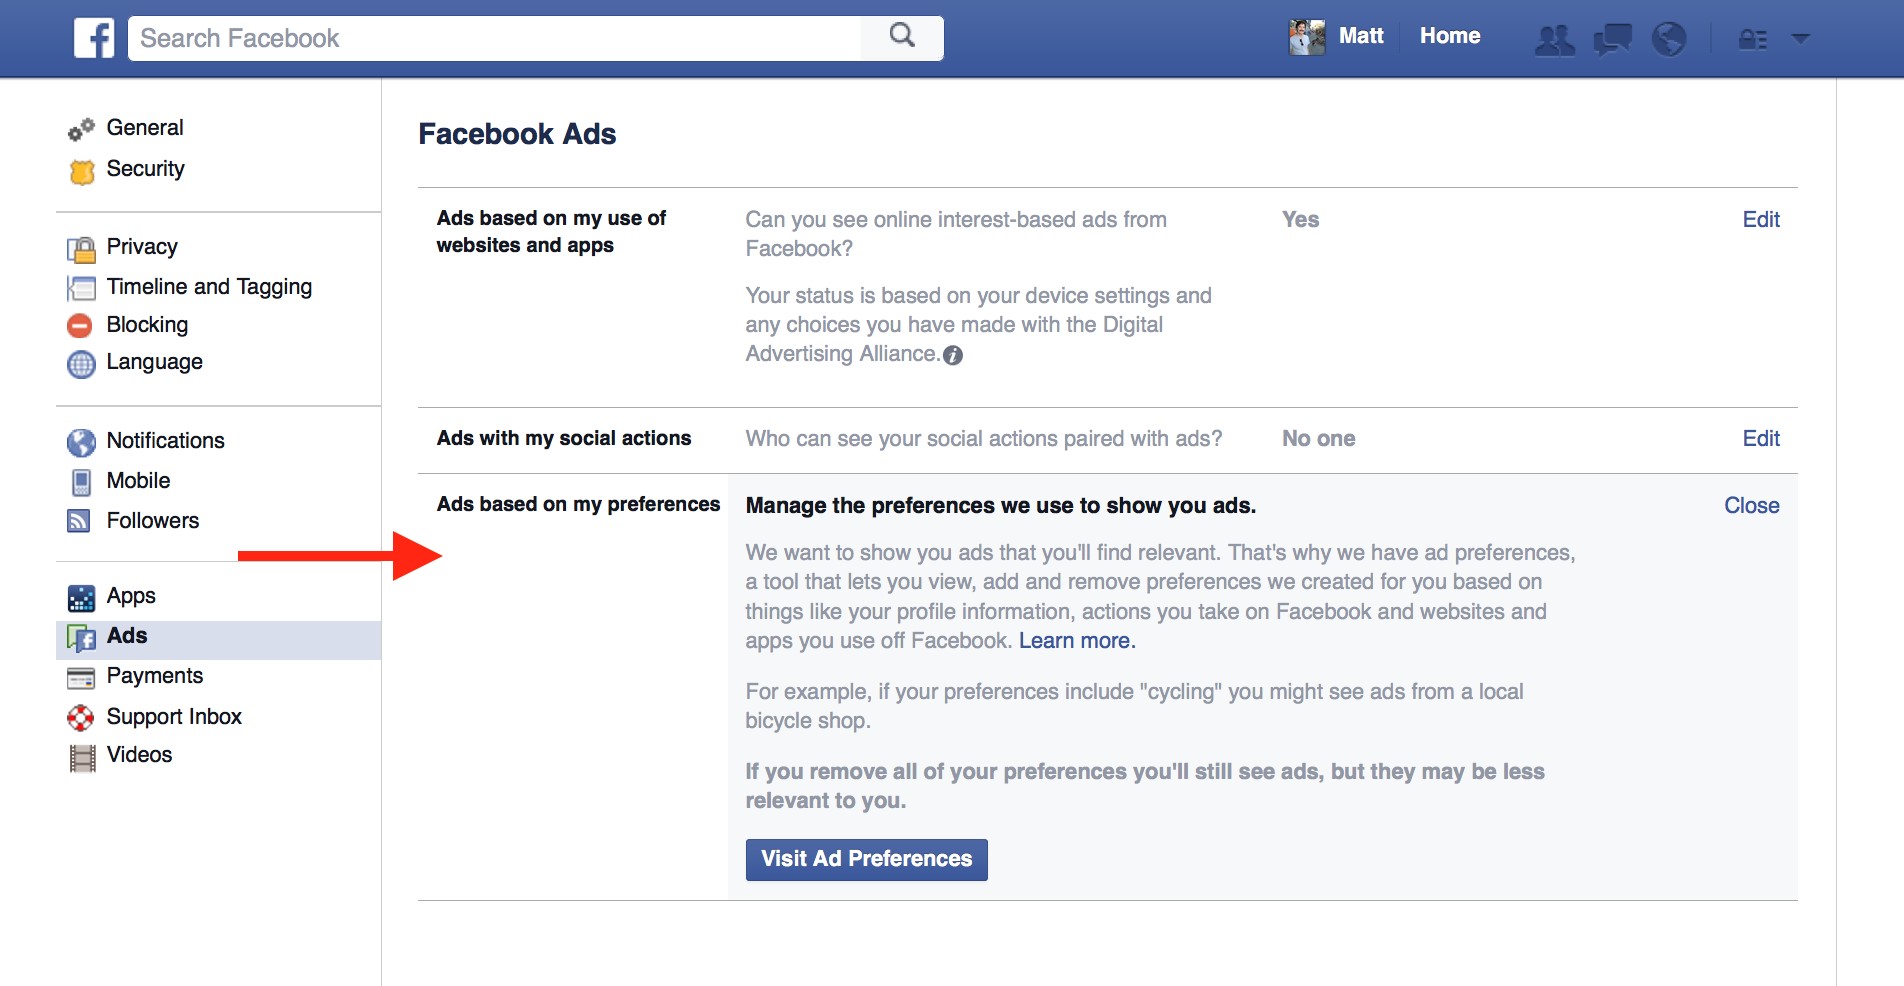Click the info icon after Advertising Alliance
The image size is (1904, 986).
[953, 355]
